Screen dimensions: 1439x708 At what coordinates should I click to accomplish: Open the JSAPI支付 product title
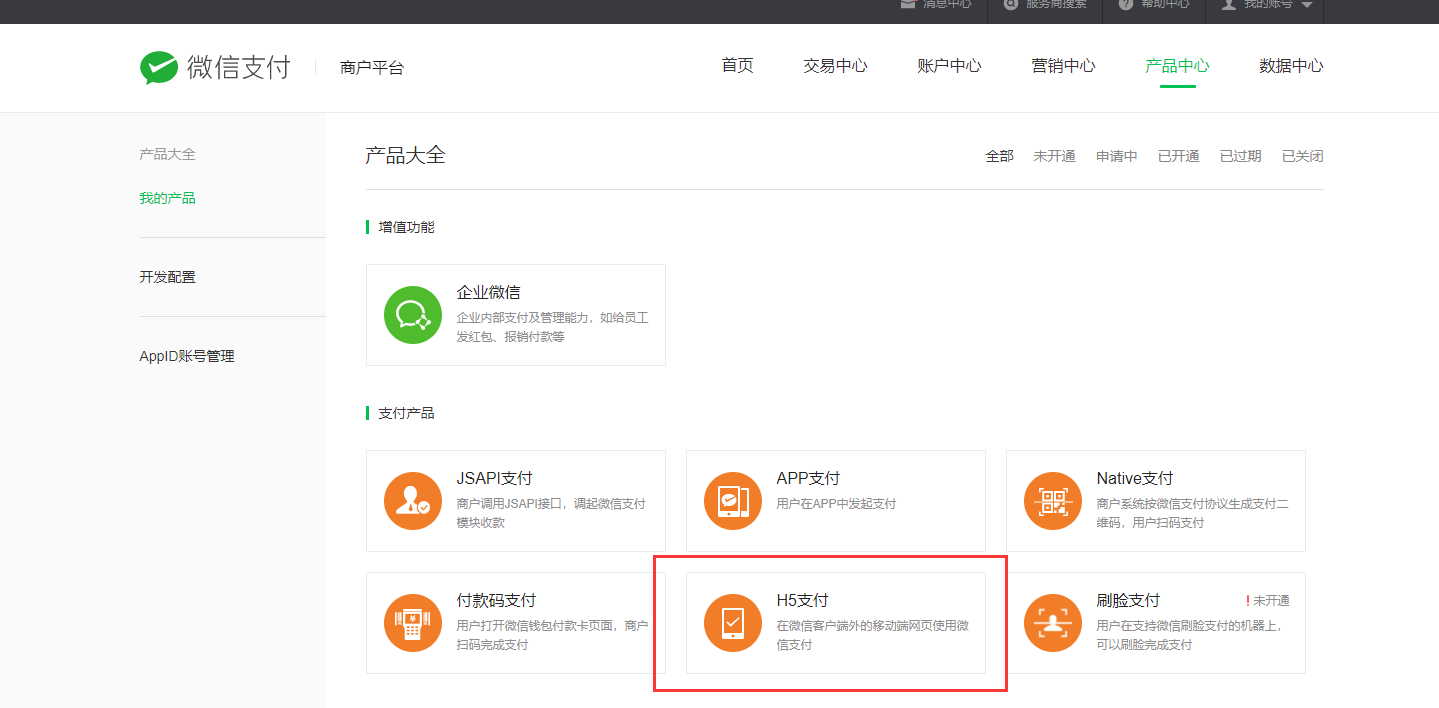click(x=494, y=479)
